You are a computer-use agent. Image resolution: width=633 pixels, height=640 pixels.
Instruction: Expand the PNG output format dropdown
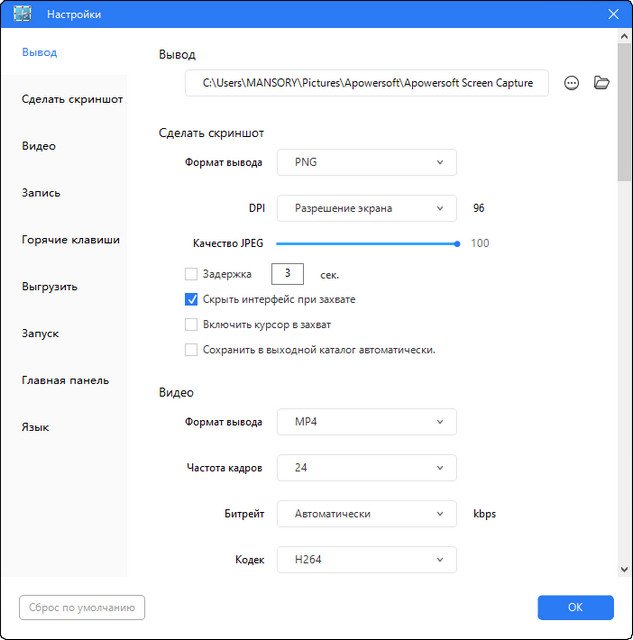point(366,162)
